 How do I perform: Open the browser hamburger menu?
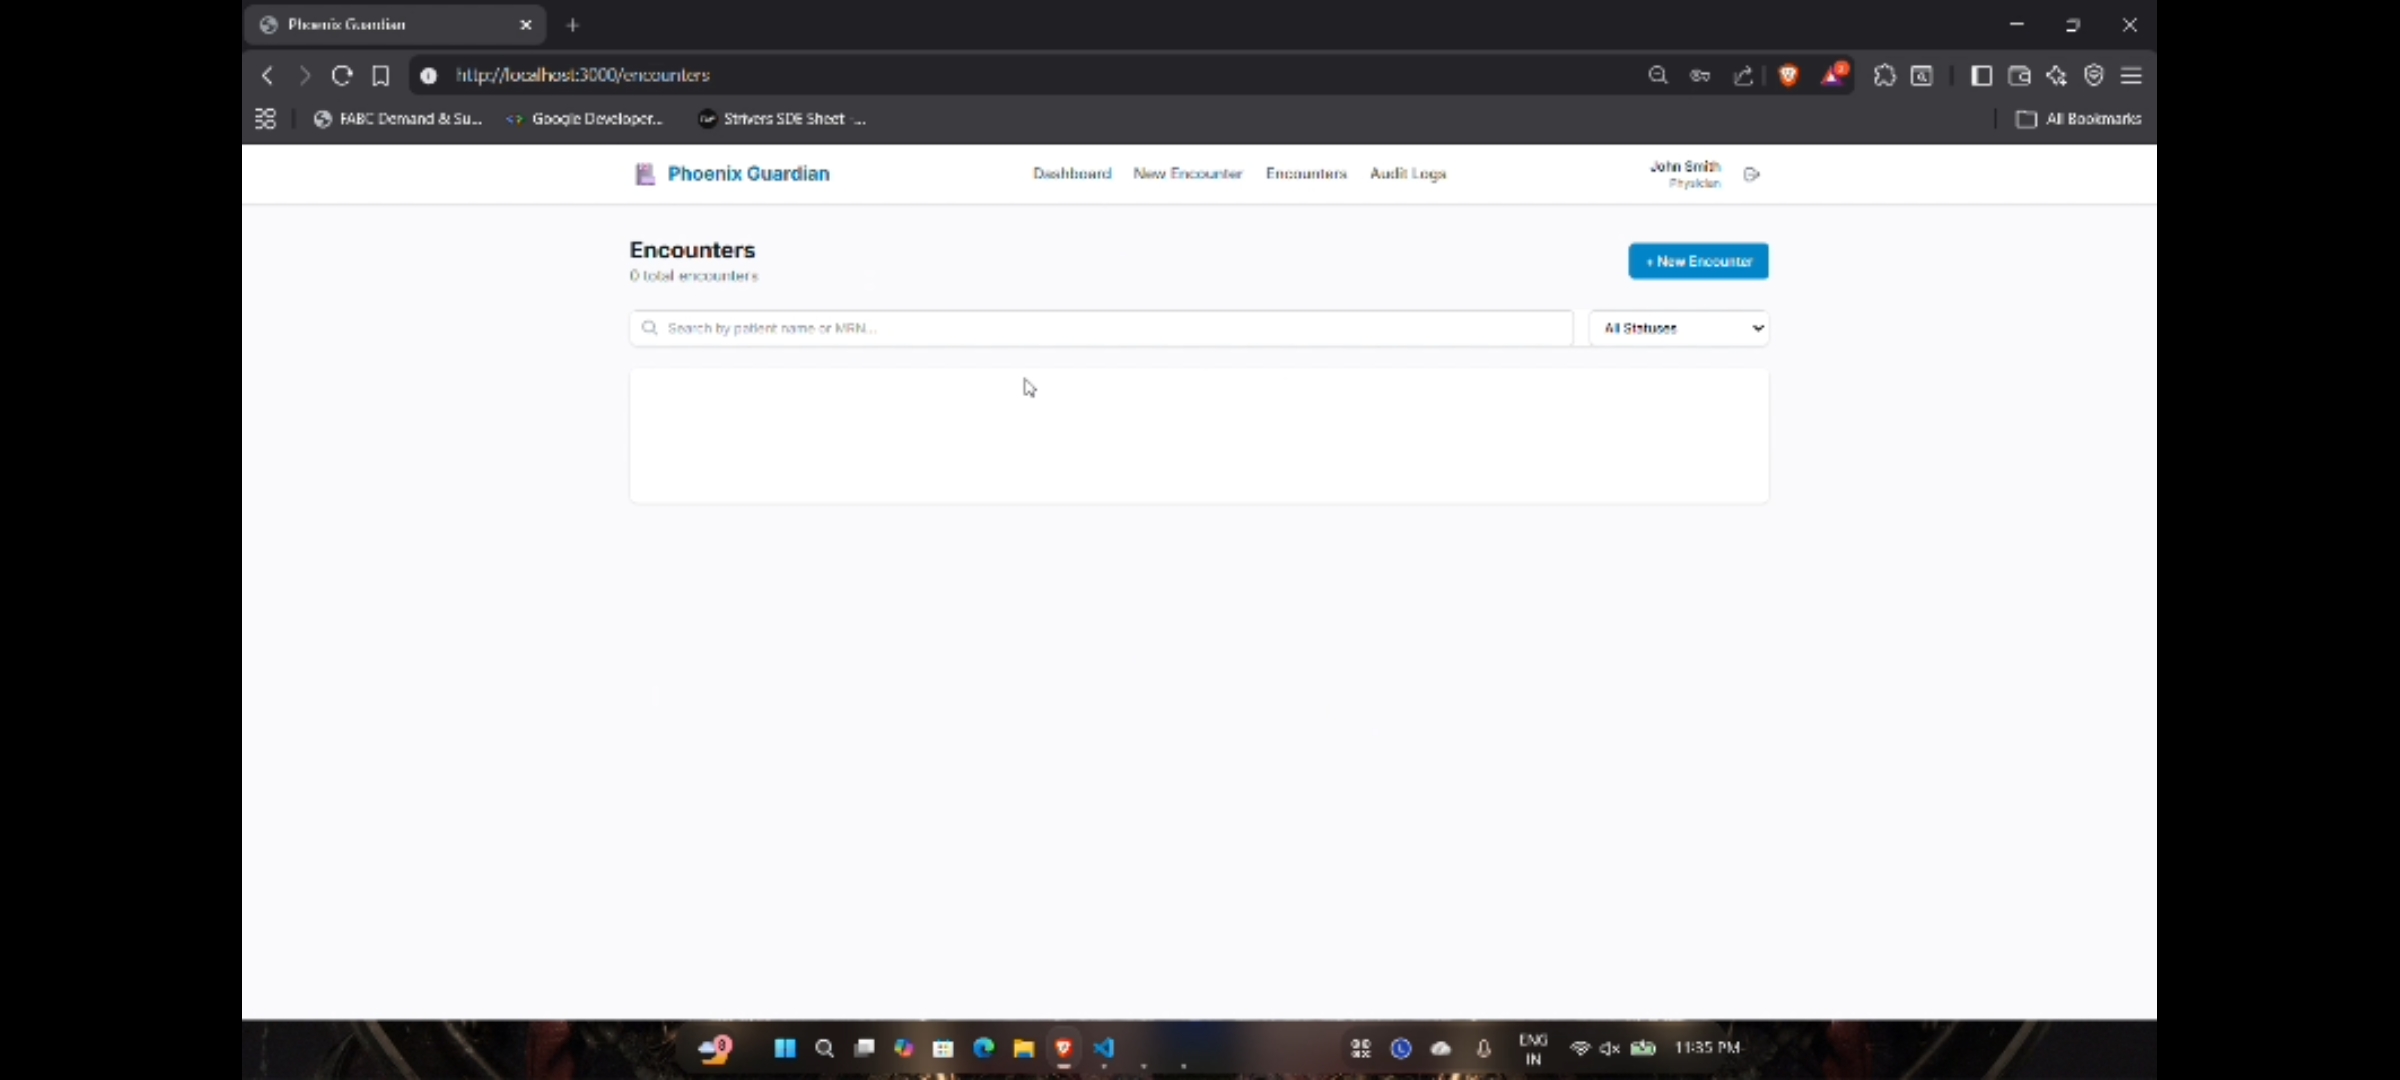coord(2131,75)
